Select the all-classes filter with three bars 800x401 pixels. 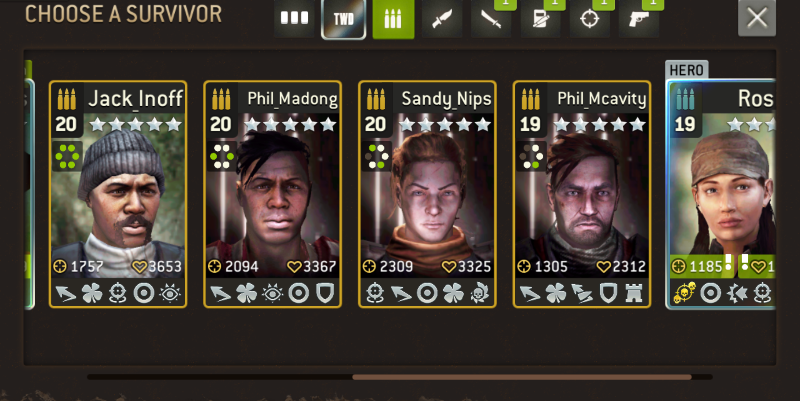[x=295, y=19]
